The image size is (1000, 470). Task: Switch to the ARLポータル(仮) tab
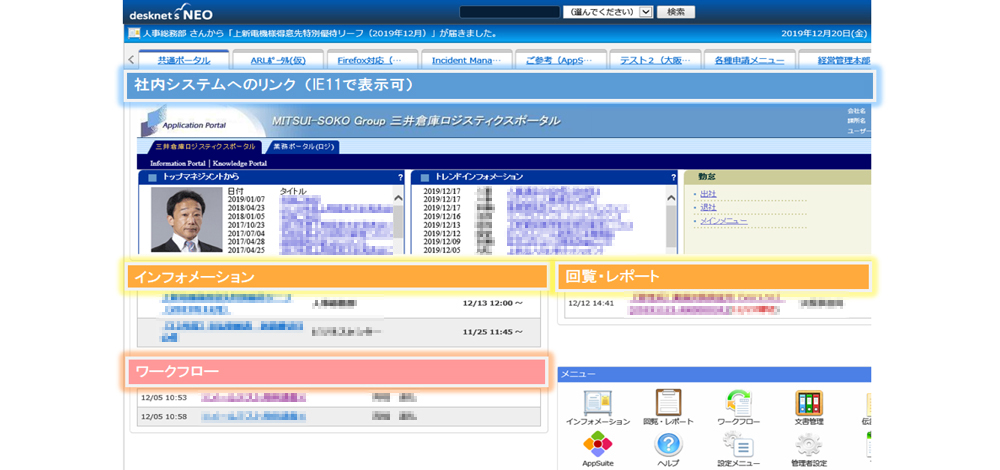[279, 61]
